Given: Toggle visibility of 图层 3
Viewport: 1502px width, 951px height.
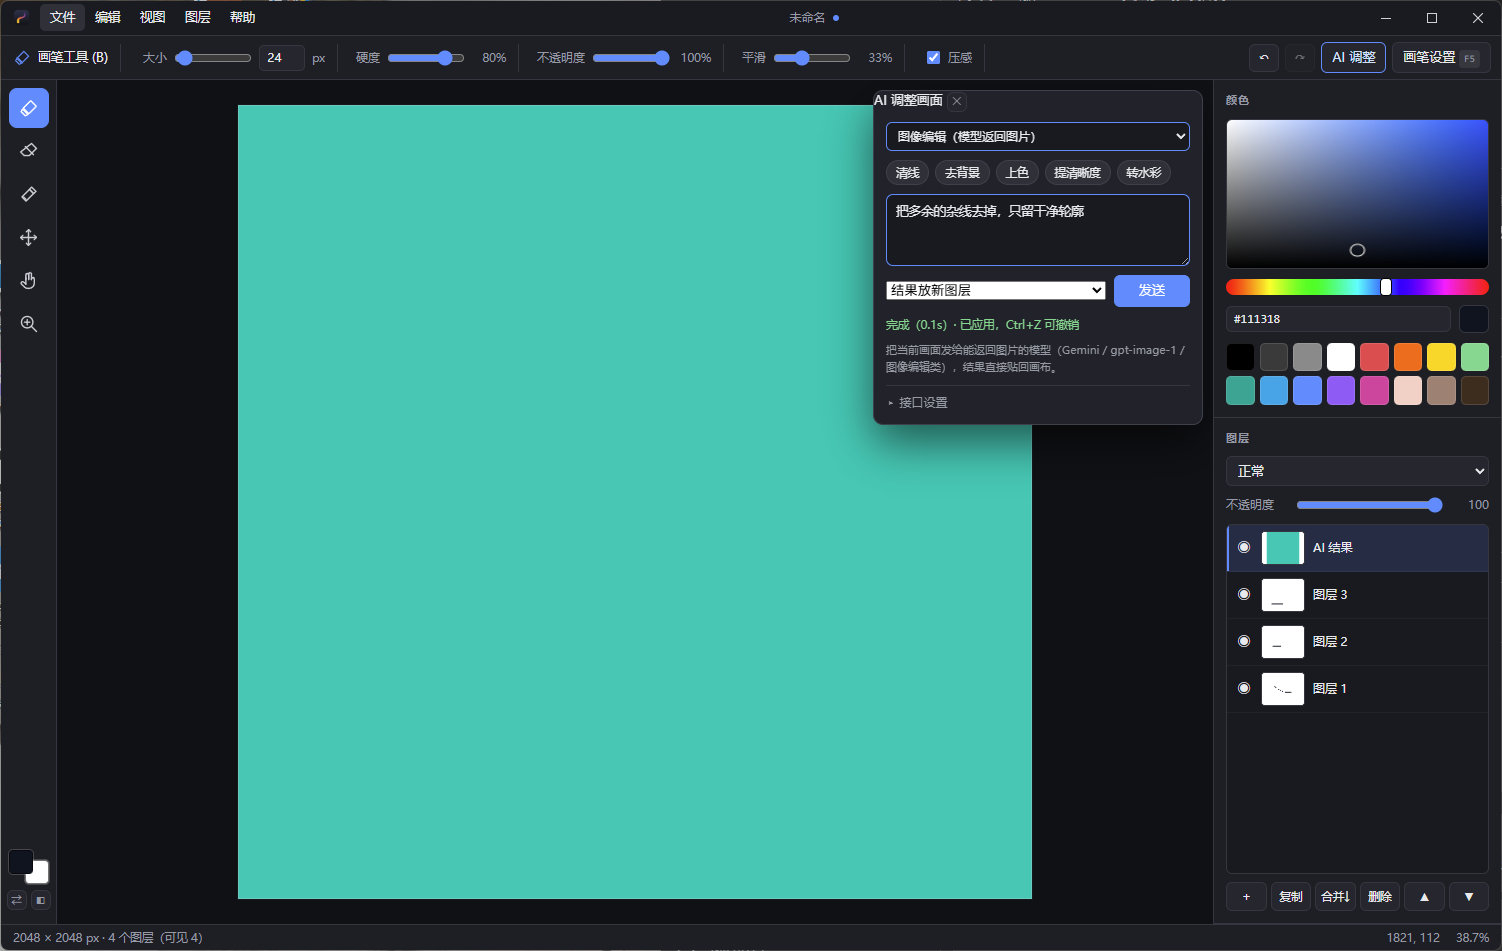Looking at the screenshot, I should click(x=1244, y=594).
